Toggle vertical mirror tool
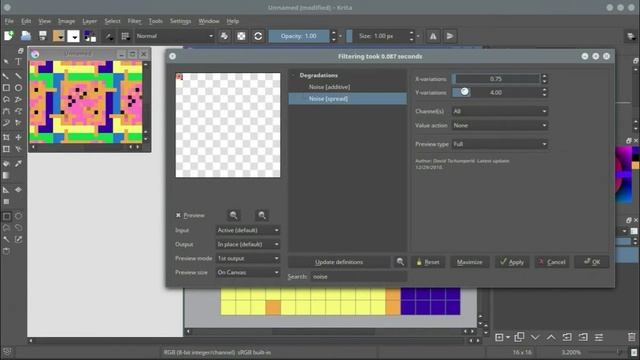 click(x=450, y=36)
